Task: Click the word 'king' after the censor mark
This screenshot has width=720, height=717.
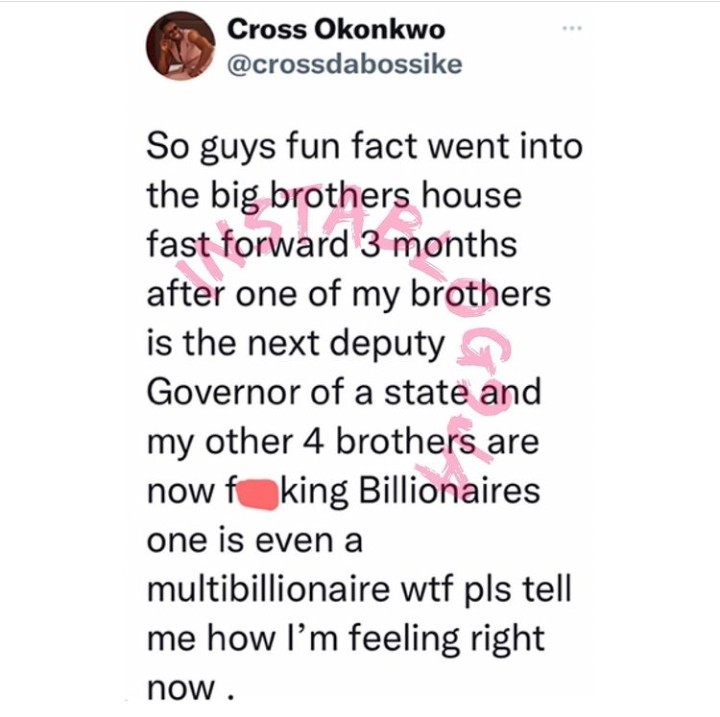Action: [x=314, y=493]
